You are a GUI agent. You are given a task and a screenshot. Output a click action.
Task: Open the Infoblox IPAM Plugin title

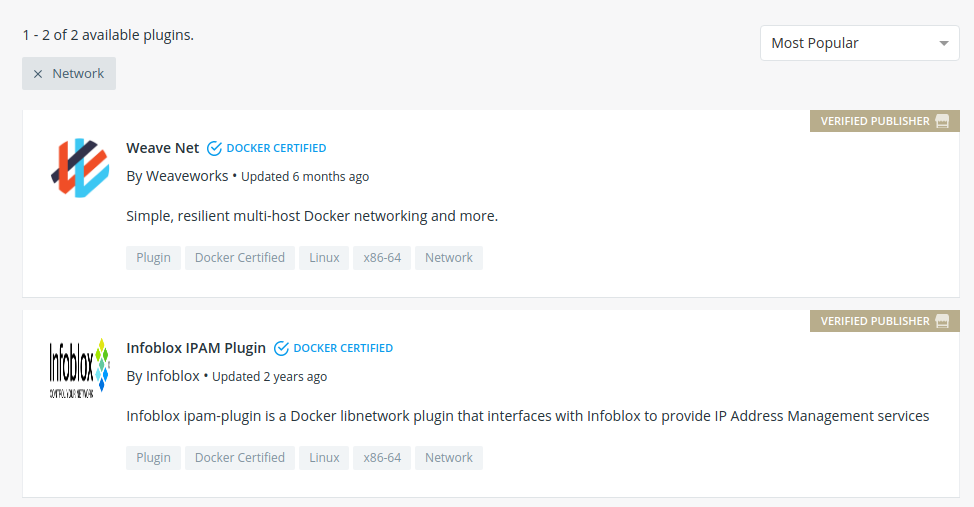pos(196,348)
